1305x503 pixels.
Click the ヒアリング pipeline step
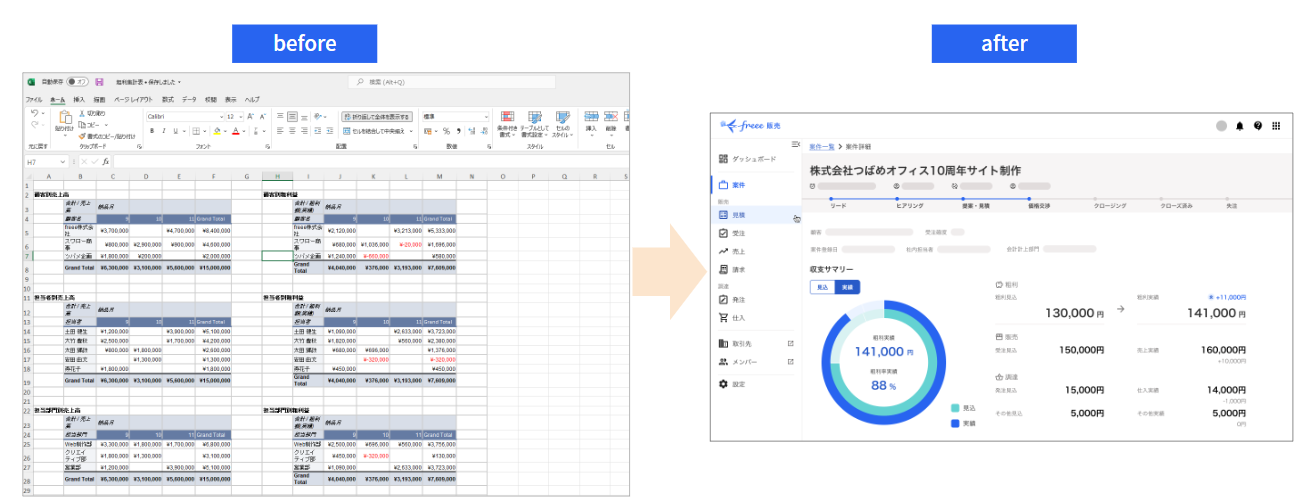[x=909, y=204]
